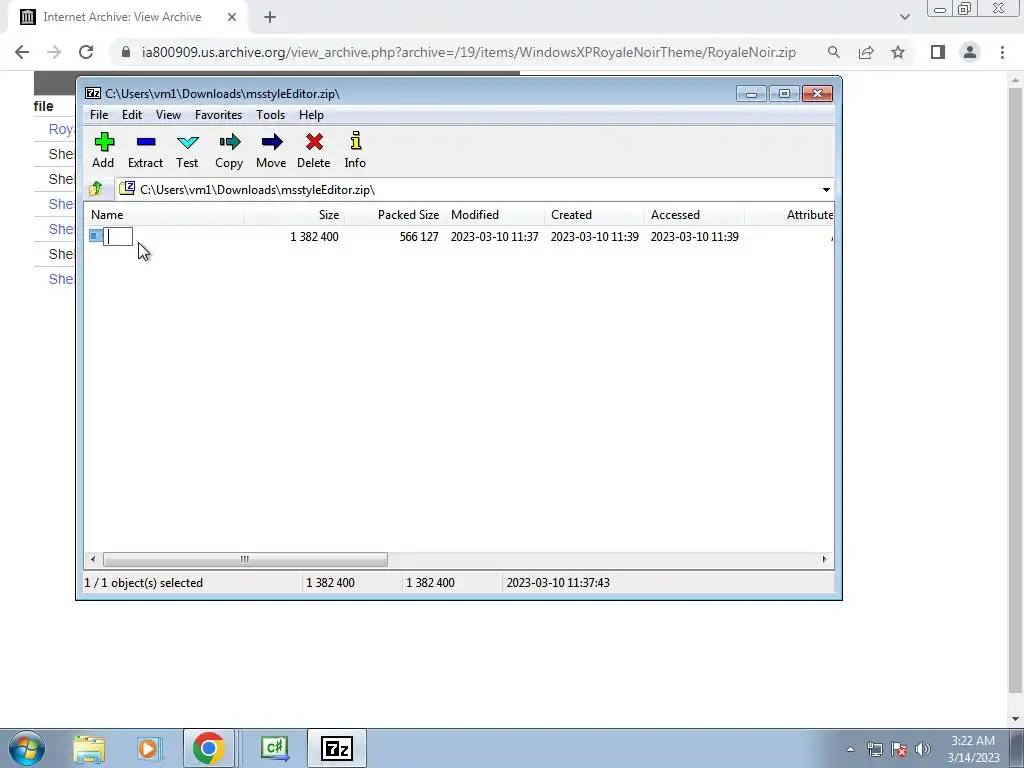Click the Show desktop button on the taskbar

click(1017, 748)
